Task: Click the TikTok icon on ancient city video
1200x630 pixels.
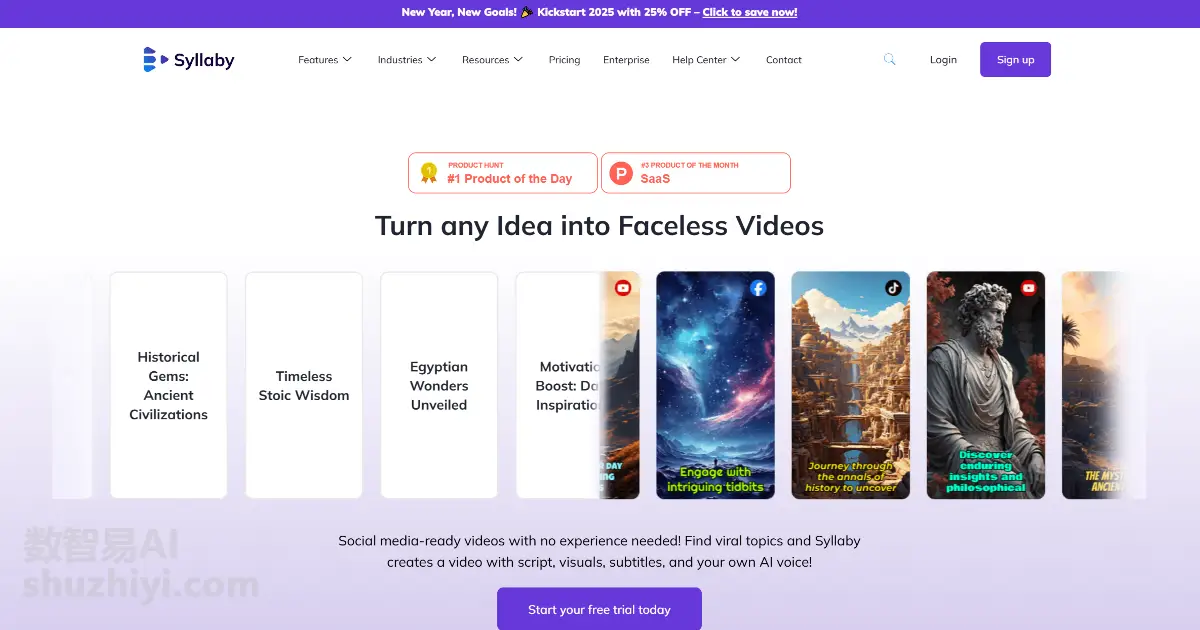Action: pyautogui.click(x=893, y=288)
